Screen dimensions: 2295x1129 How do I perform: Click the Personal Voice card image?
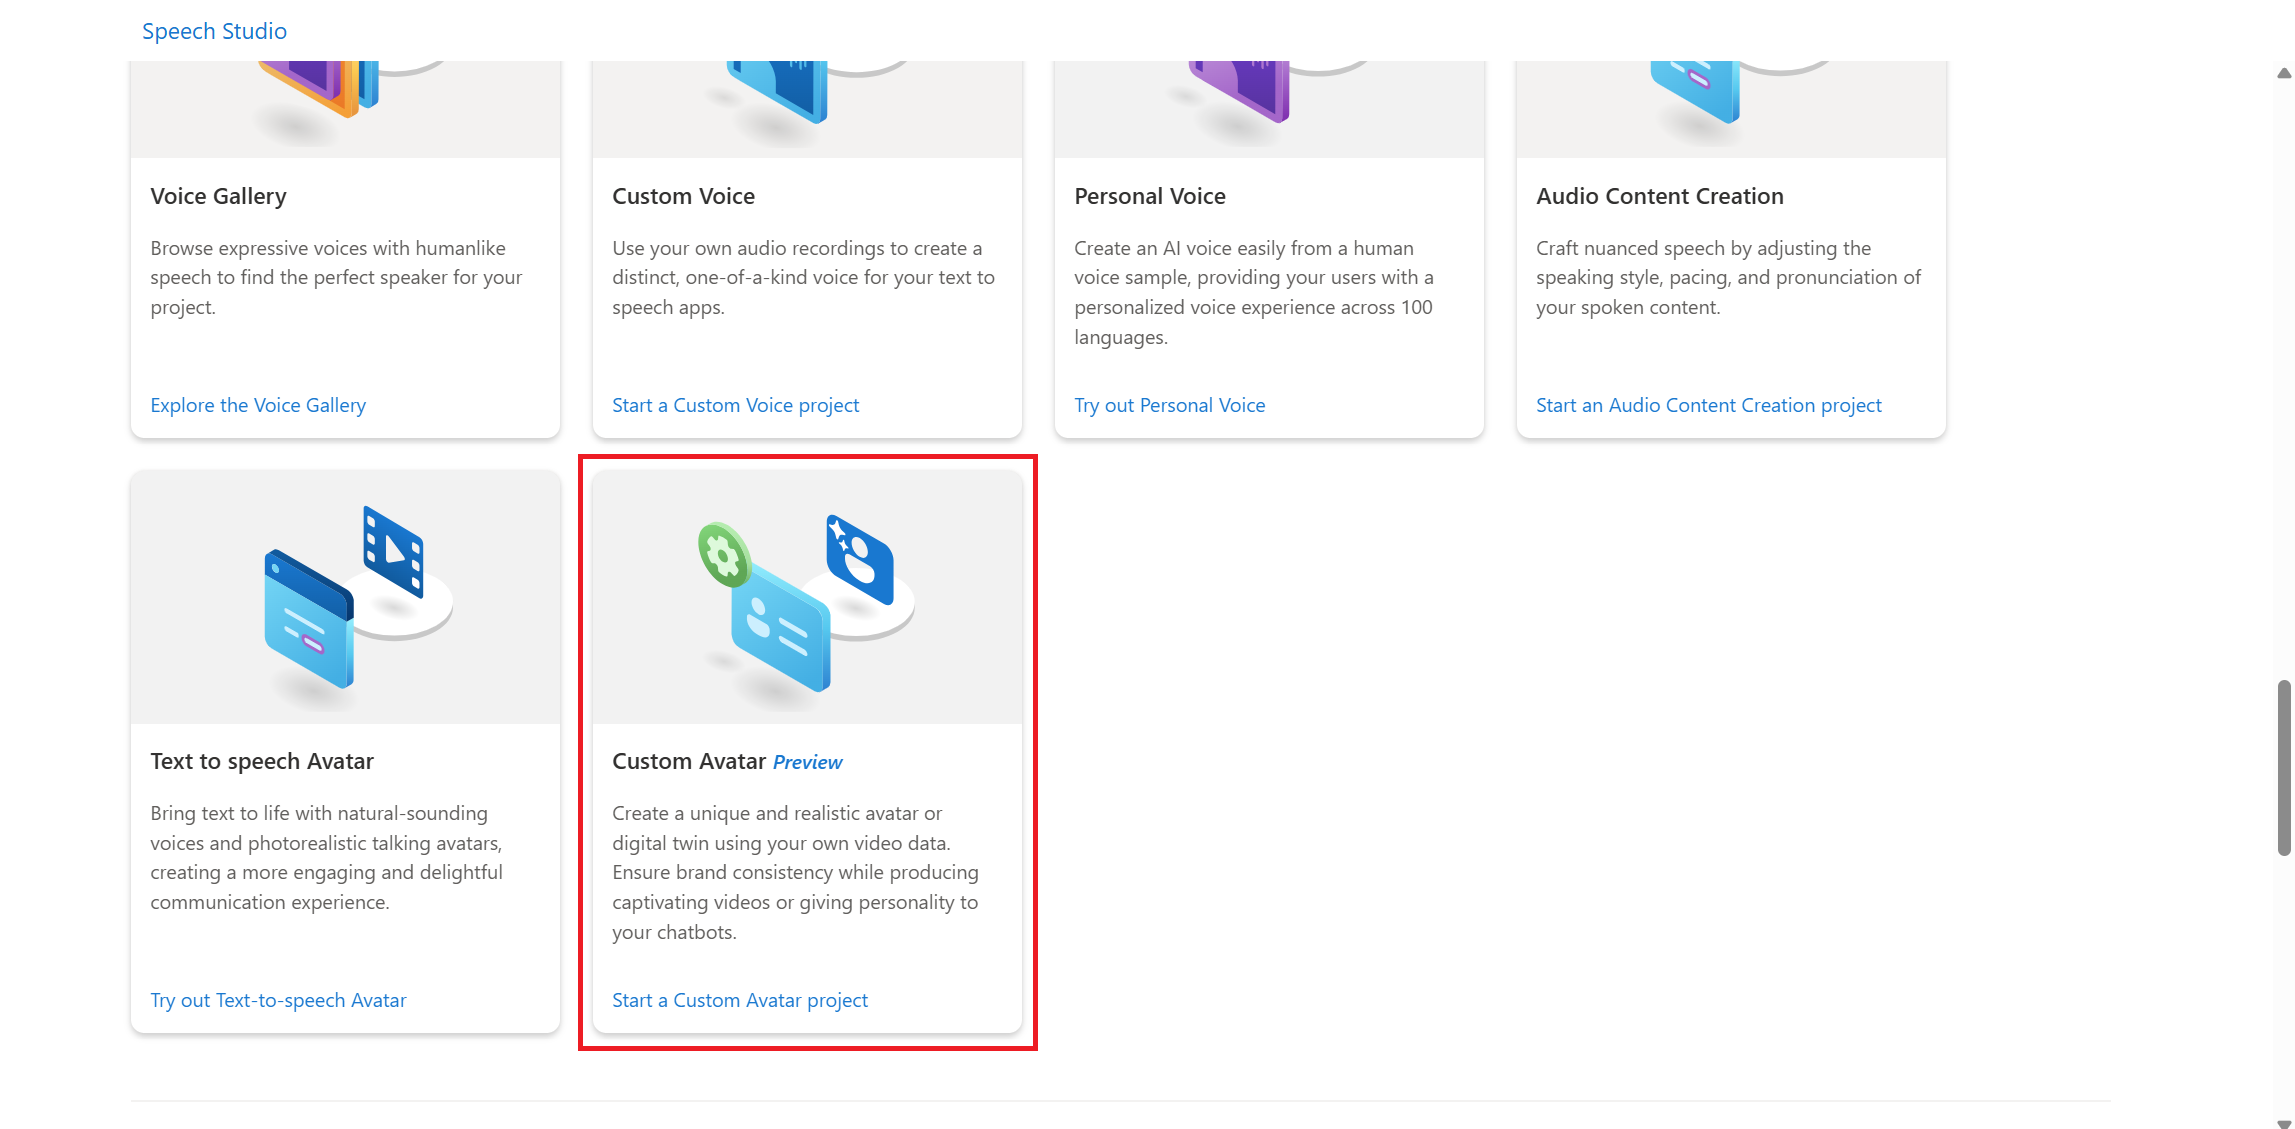pyautogui.click(x=1269, y=108)
